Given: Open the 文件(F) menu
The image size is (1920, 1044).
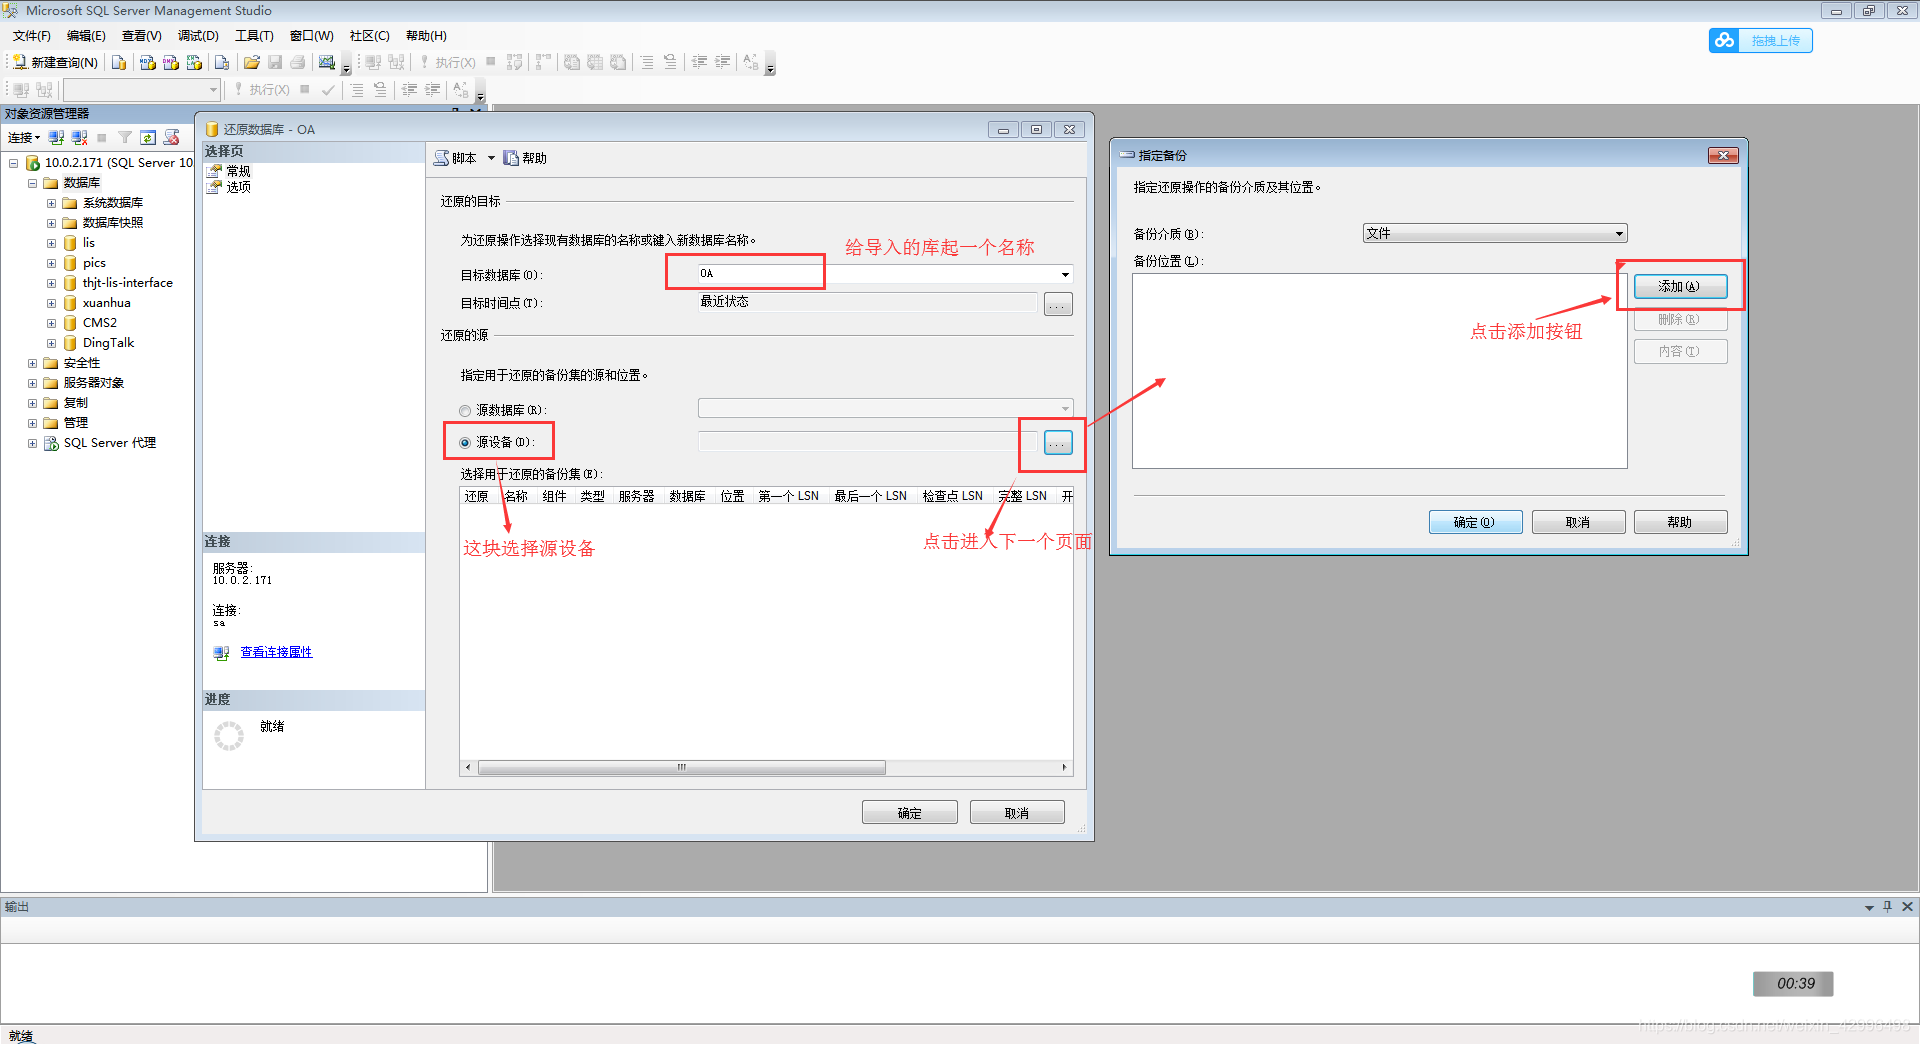Looking at the screenshot, I should pos(31,36).
